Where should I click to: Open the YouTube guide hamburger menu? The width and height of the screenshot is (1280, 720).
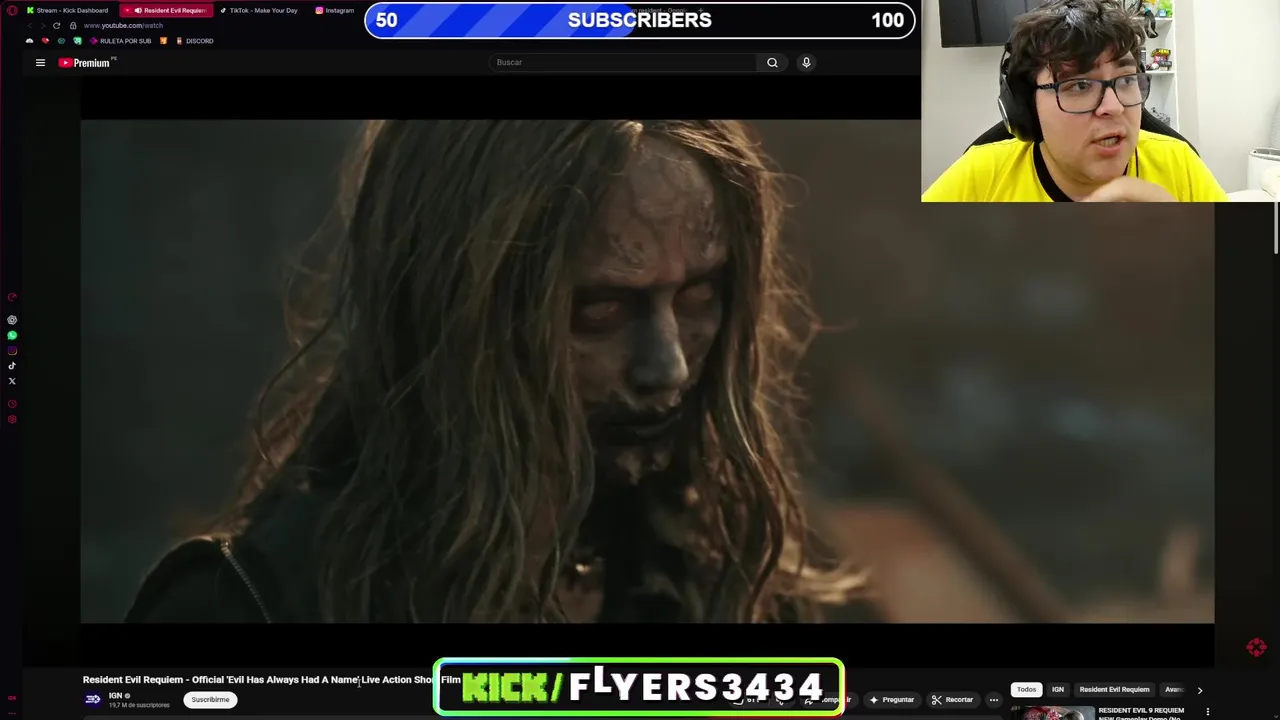pos(40,62)
